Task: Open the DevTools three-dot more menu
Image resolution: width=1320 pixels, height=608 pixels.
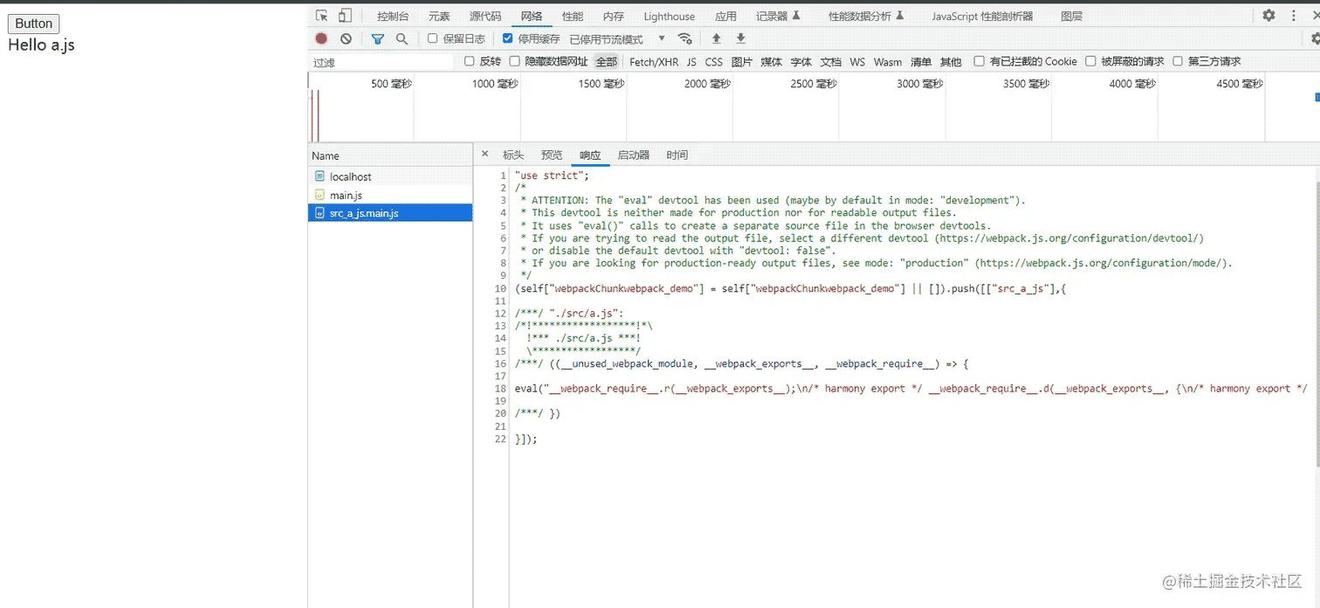Action: (1293, 16)
